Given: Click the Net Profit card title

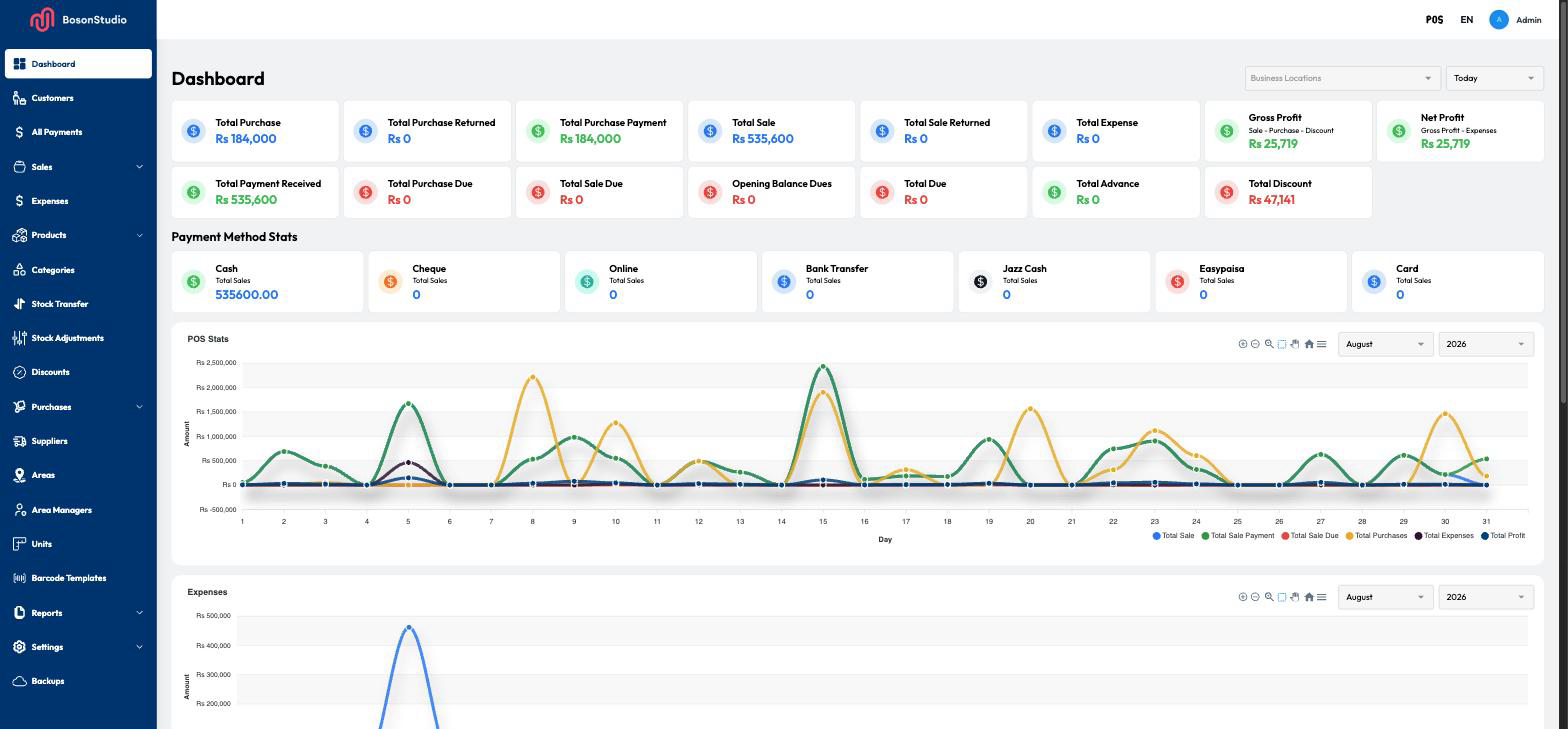Looking at the screenshot, I should (x=1442, y=118).
